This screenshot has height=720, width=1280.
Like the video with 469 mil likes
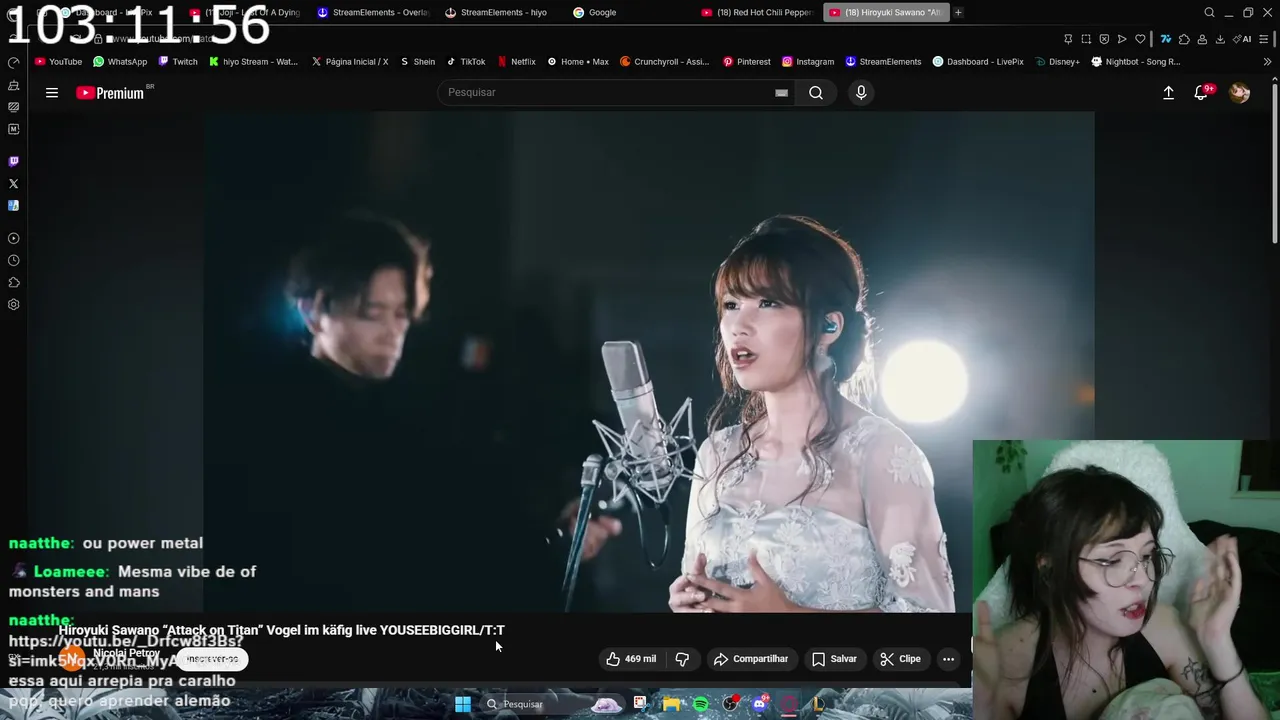tap(631, 659)
